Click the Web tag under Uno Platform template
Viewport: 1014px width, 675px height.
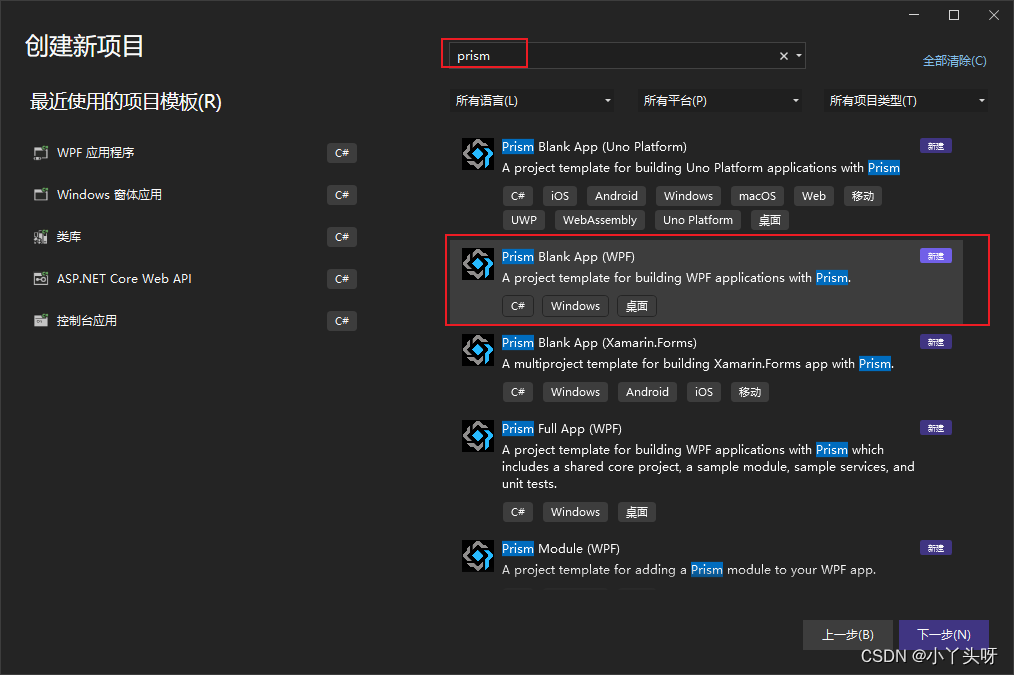click(814, 196)
